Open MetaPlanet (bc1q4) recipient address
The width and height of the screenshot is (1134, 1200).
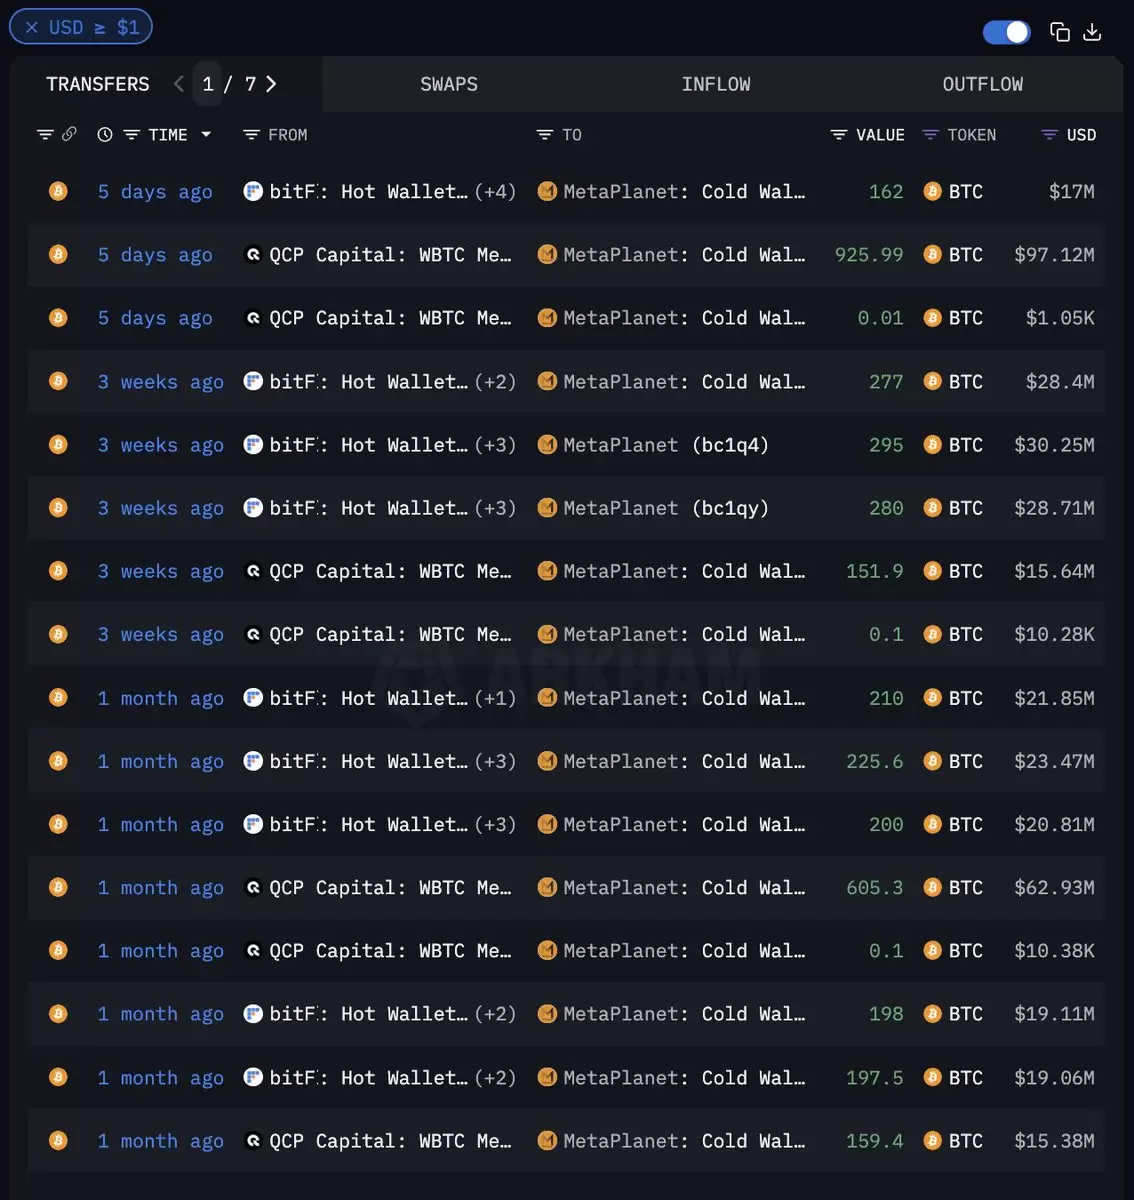click(x=666, y=445)
